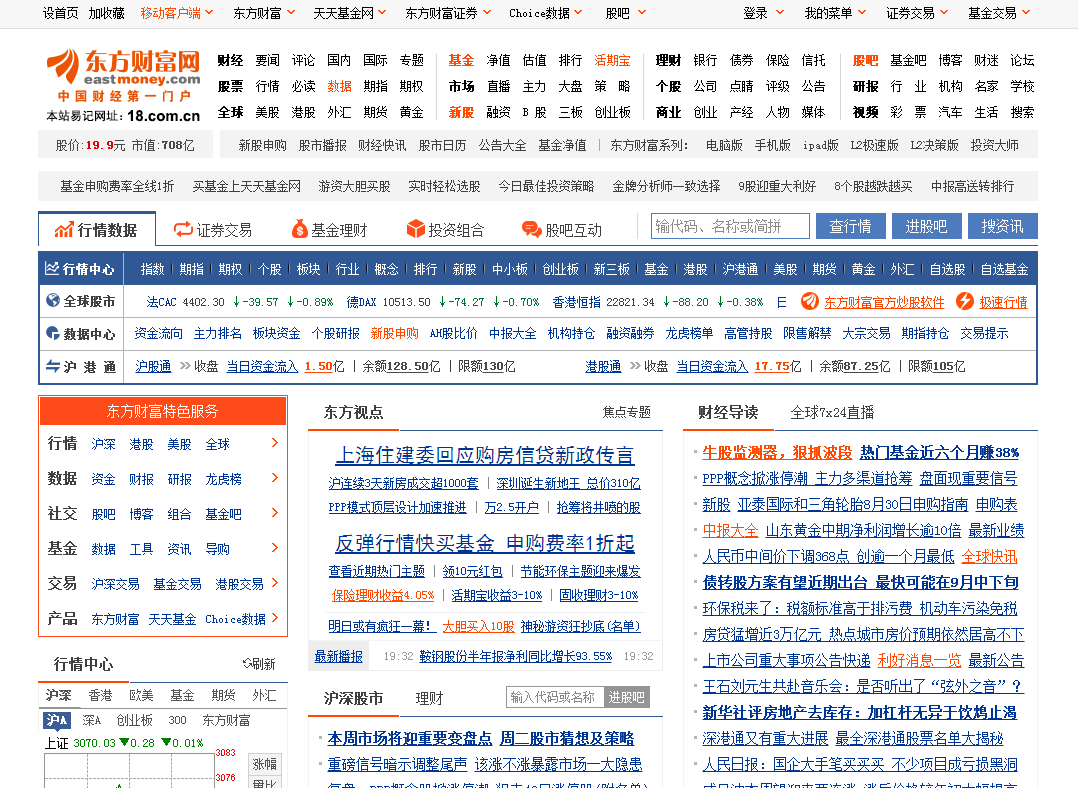Click the 股吧互动 chat bubble icon
Screen dimensions: 1078x788
pyautogui.click(x=531, y=229)
